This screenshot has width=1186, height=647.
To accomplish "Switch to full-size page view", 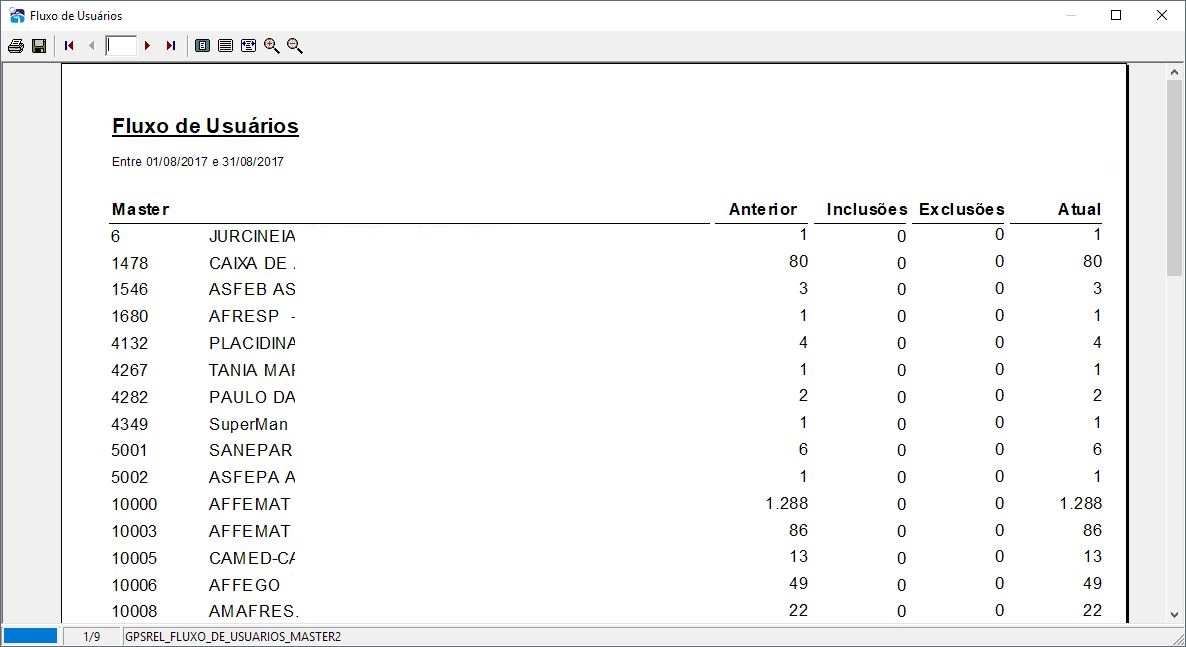I will click(225, 46).
